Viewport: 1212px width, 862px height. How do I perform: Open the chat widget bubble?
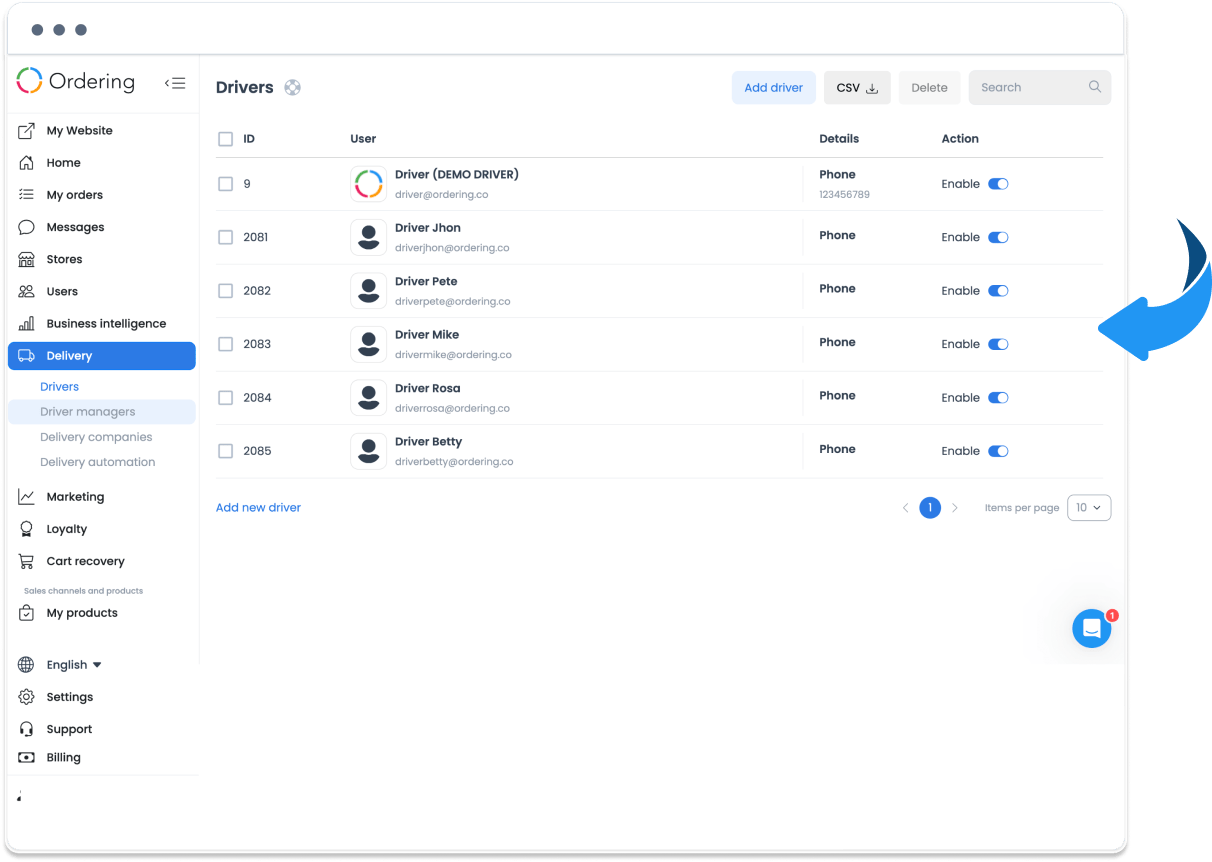point(1092,628)
